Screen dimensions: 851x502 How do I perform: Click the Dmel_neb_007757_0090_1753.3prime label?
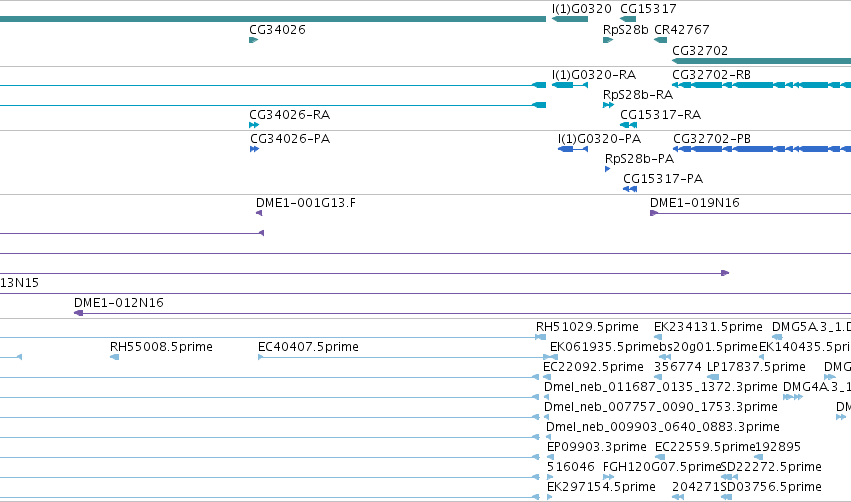pos(661,407)
